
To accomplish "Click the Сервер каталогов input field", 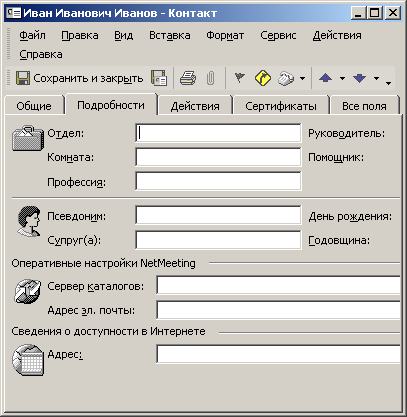I will click(x=278, y=285).
